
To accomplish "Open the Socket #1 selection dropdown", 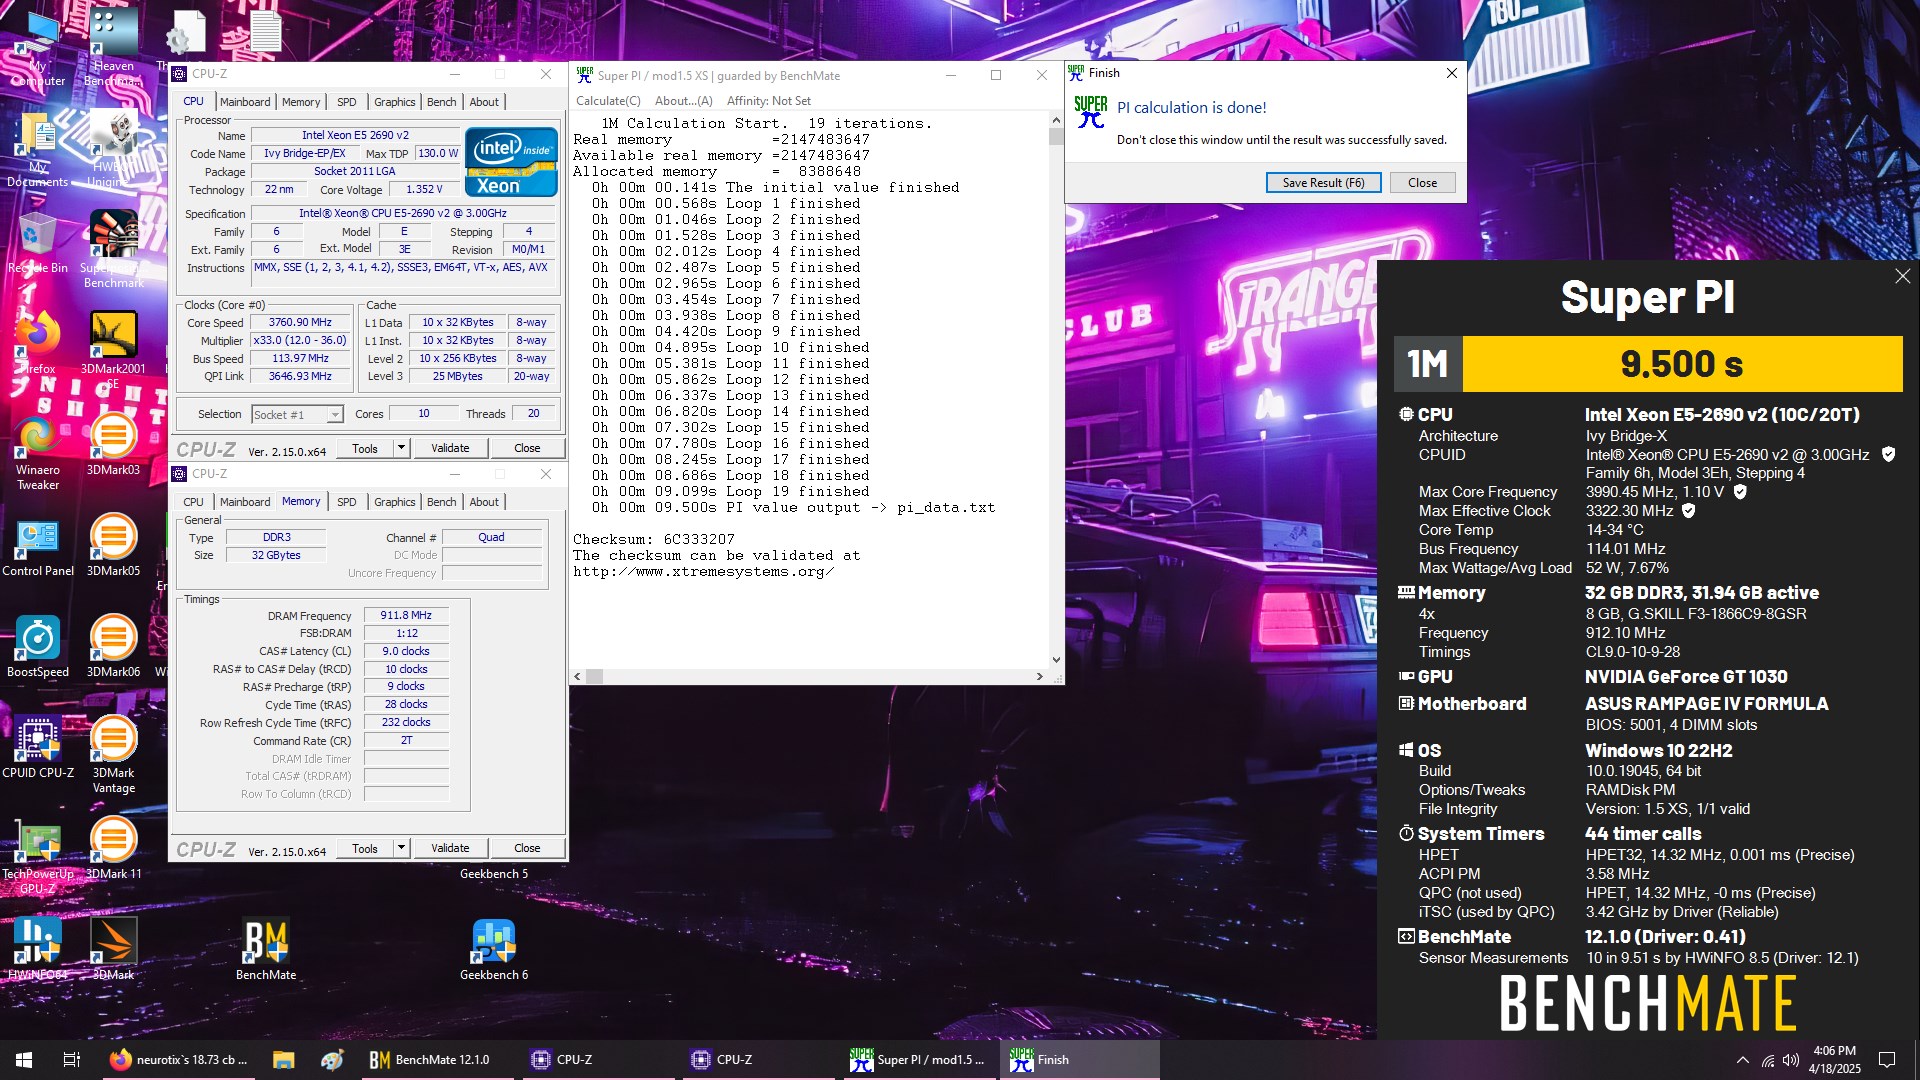I will (297, 414).
